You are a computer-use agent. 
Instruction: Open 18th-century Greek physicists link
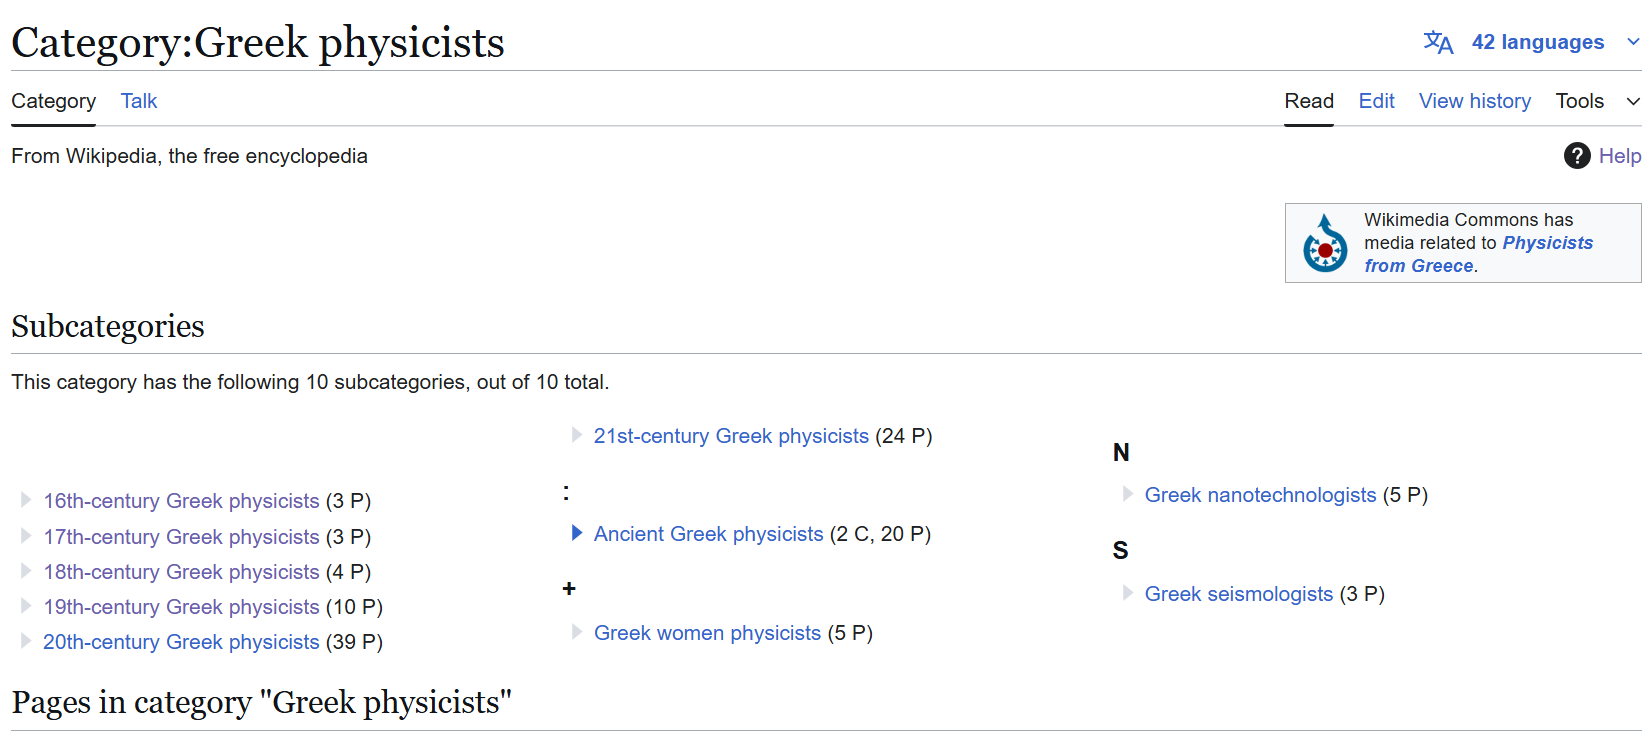click(181, 572)
